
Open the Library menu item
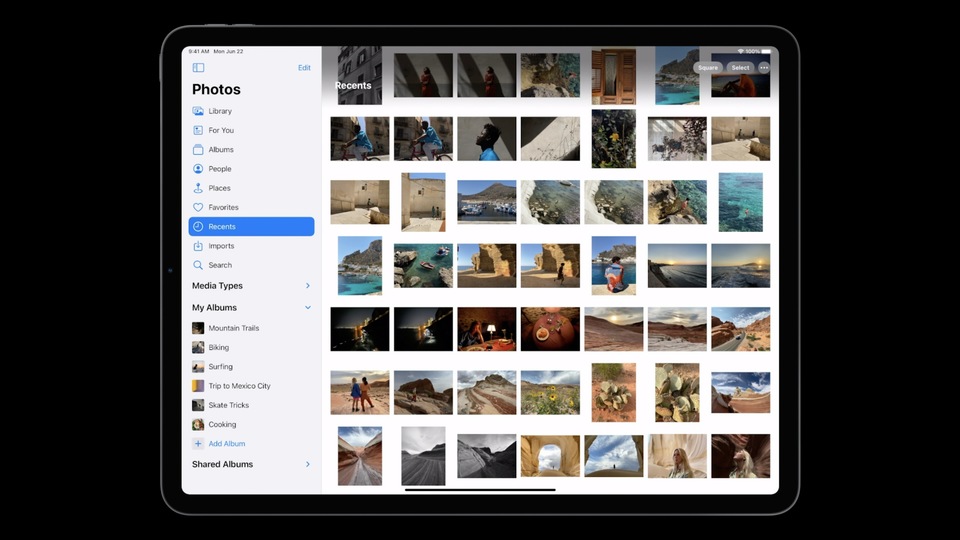coord(251,111)
